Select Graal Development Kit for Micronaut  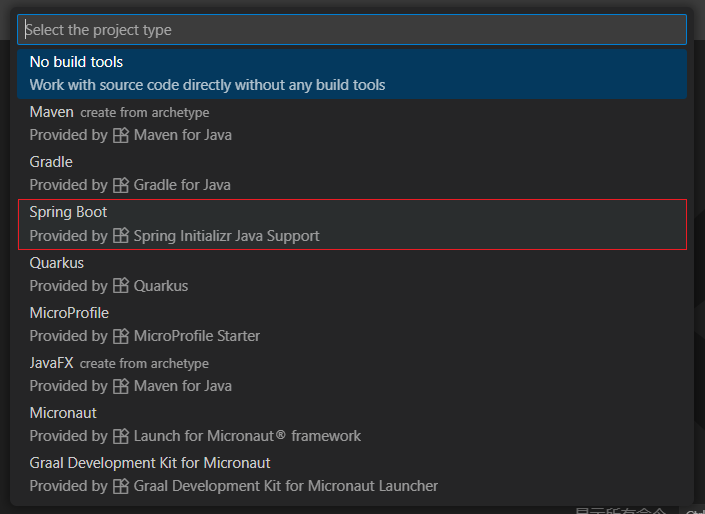coord(352,474)
